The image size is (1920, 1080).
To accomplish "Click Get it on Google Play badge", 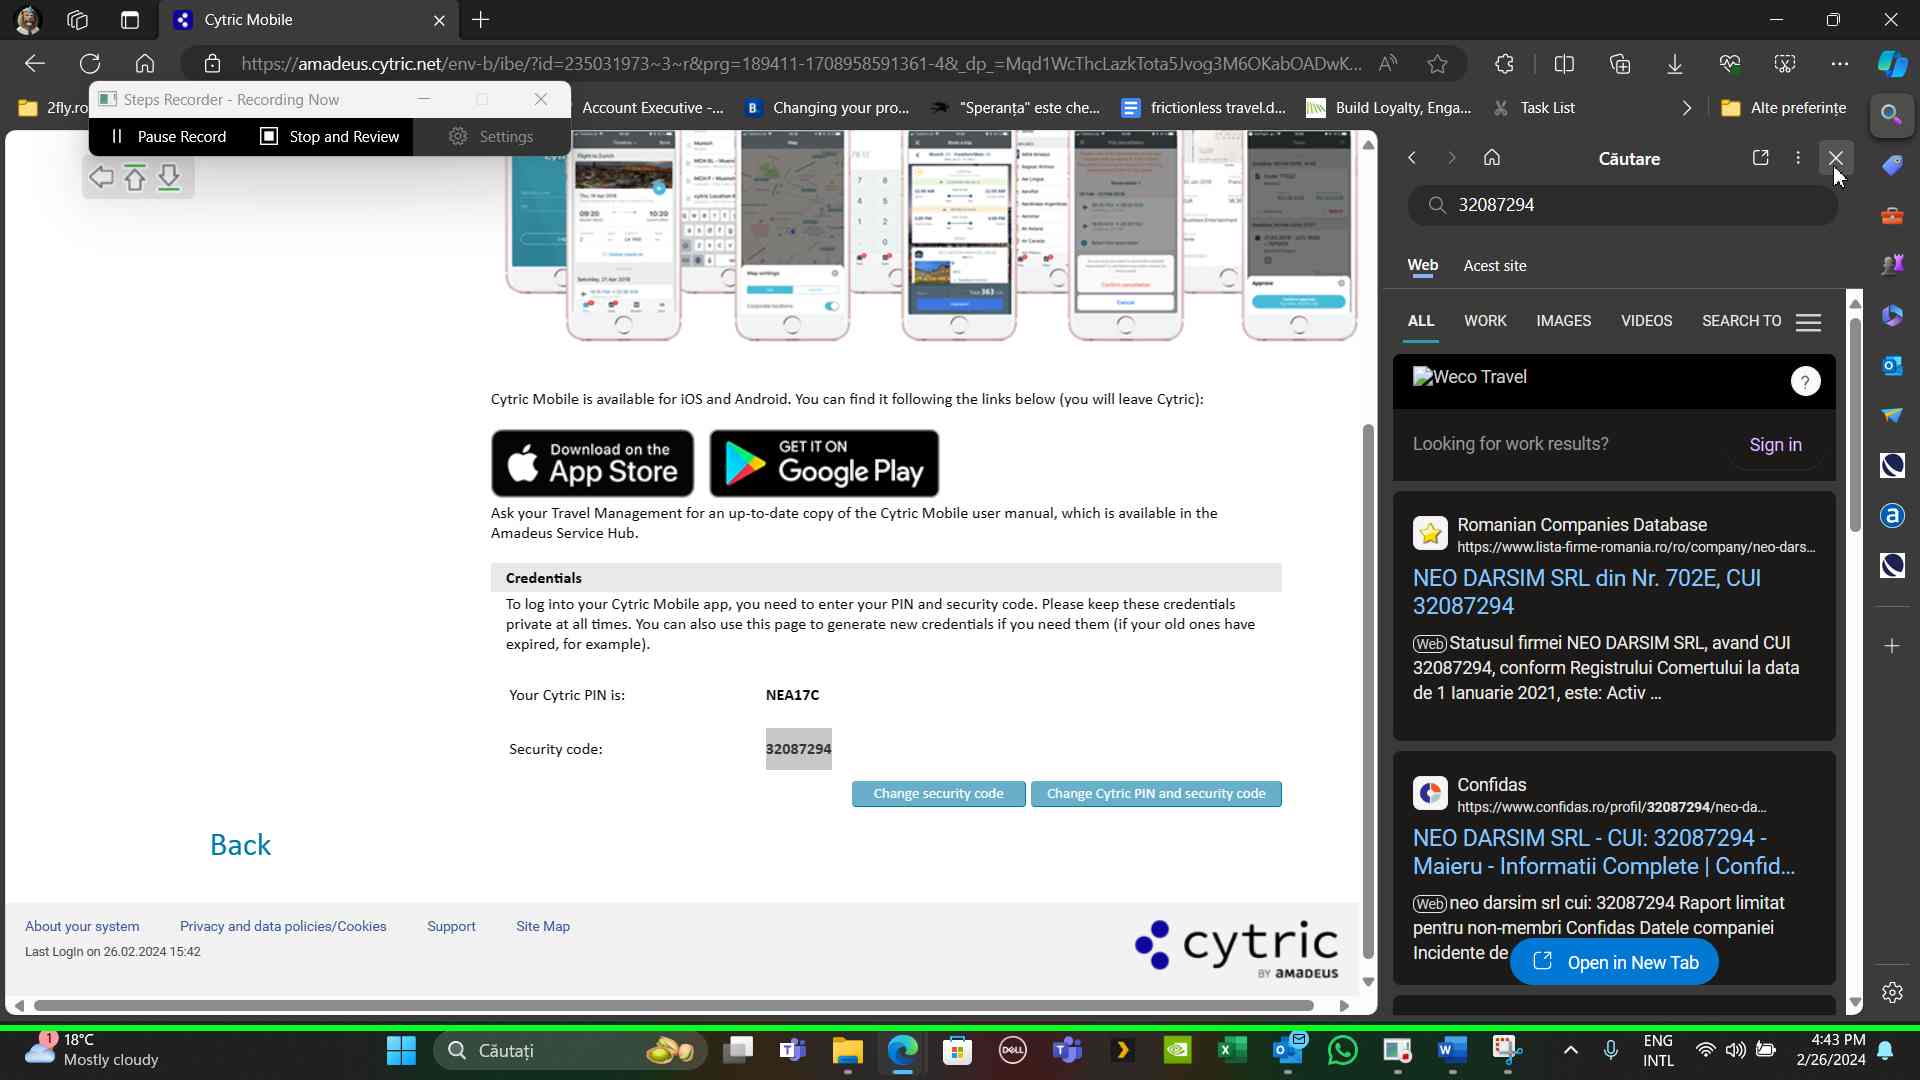I will pos(824,464).
